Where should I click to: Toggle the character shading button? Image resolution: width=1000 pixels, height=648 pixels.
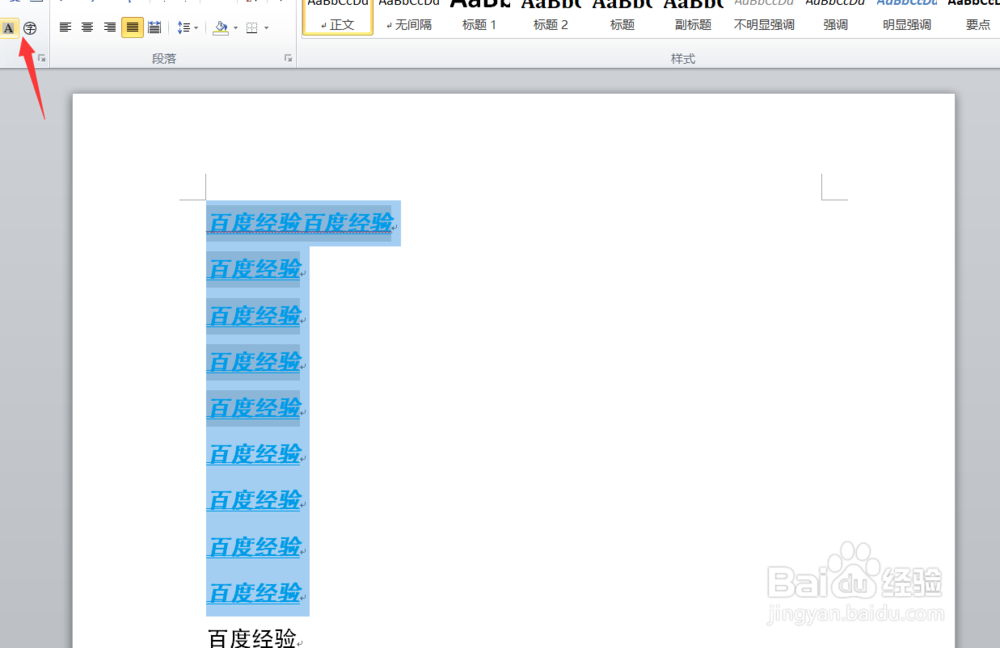pyautogui.click(x=8, y=28)
